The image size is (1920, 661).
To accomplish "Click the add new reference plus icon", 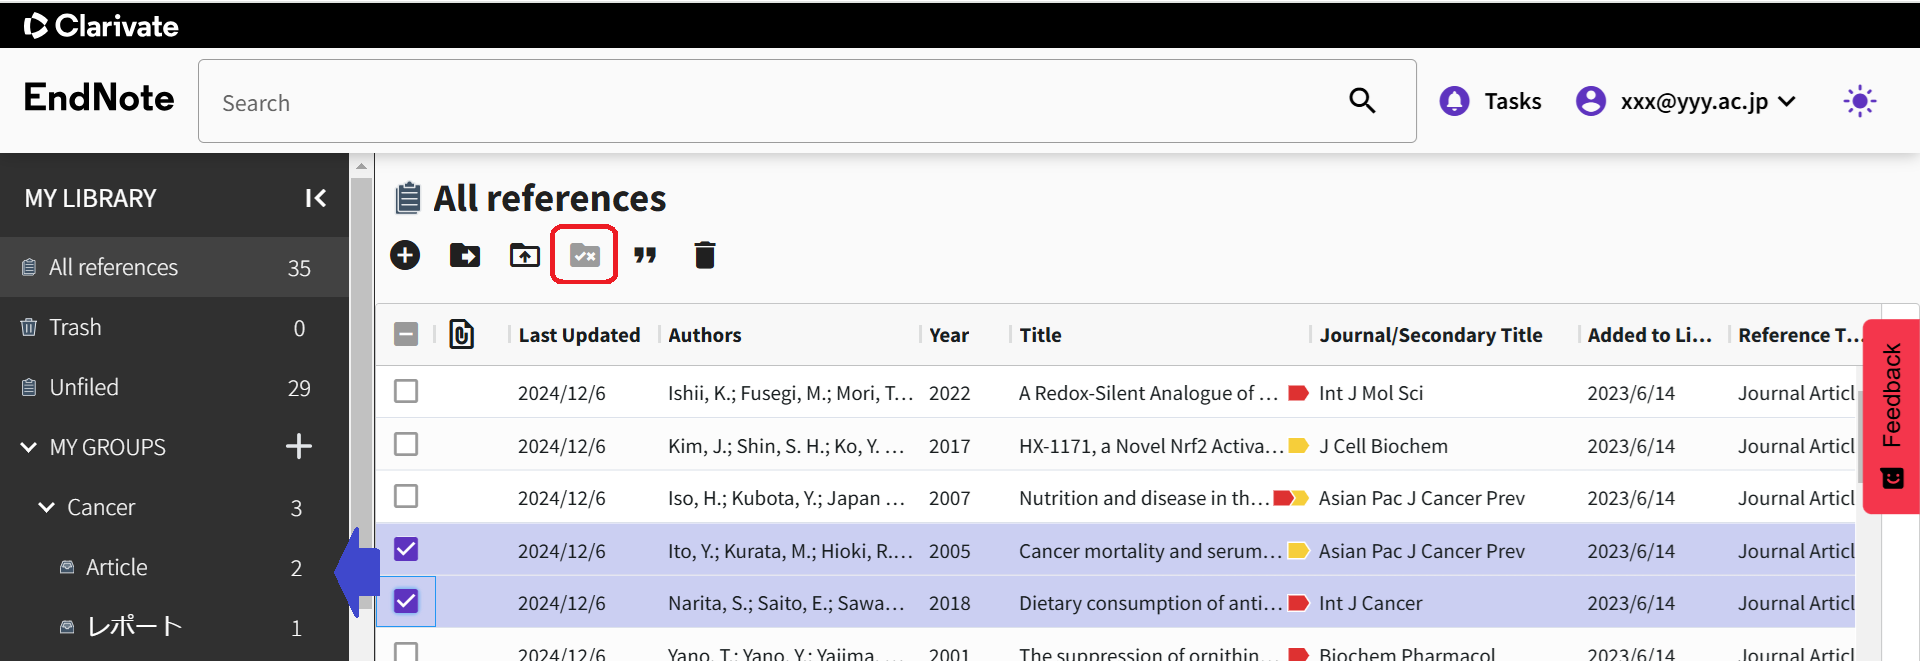I will [x=405, y=255].
